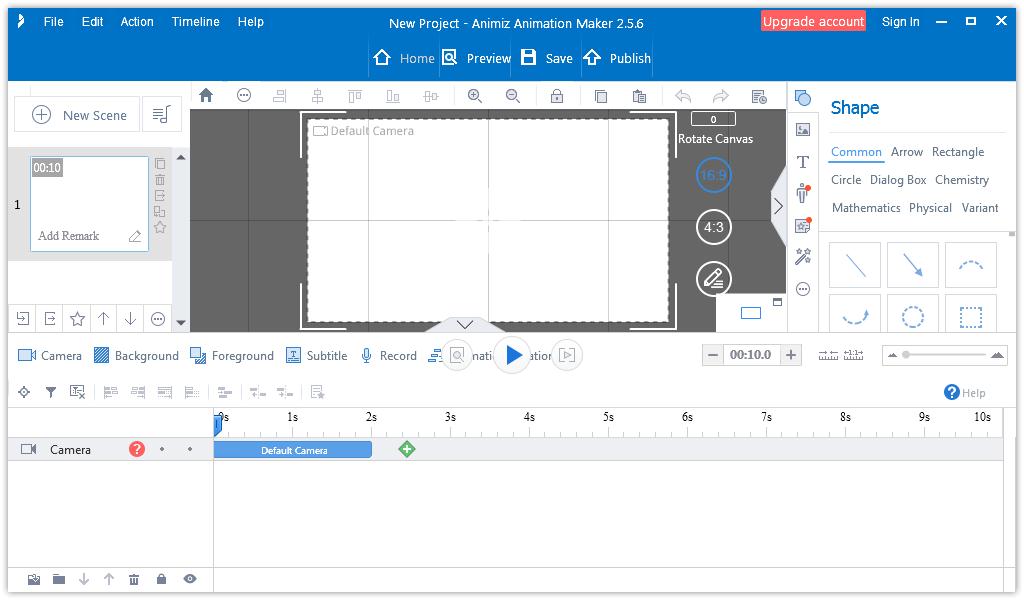
Task: Decrease scene duration with minus button
Action: [x=713, y=355]
